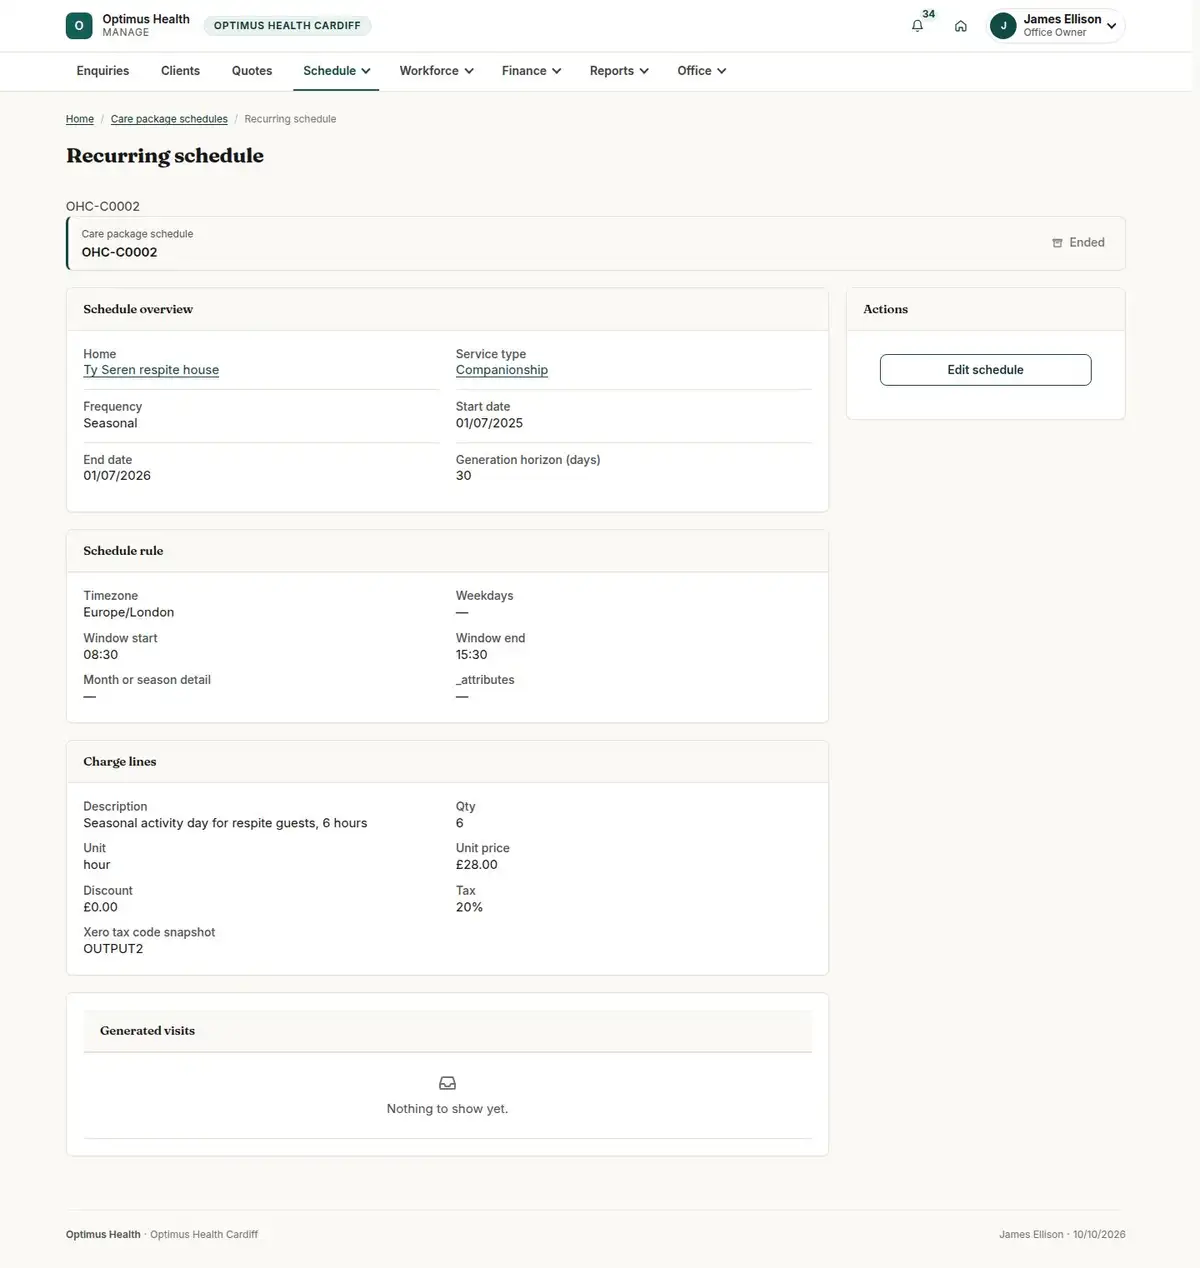Open Care package schedules breadcrumb
This screenshot has width=1200, height=1268.
coord(169,119)
